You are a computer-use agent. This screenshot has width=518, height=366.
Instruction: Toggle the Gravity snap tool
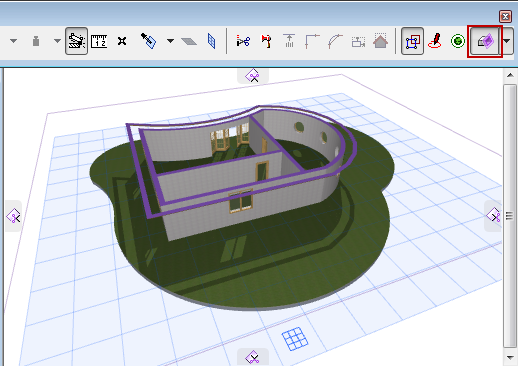click(76, 41)
